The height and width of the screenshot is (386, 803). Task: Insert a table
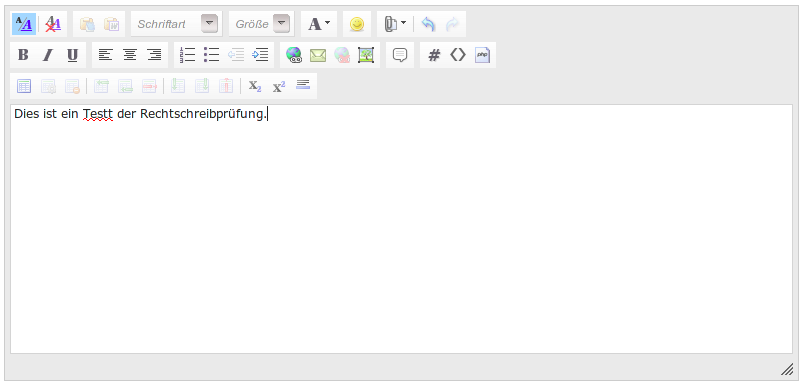[24, 86]
